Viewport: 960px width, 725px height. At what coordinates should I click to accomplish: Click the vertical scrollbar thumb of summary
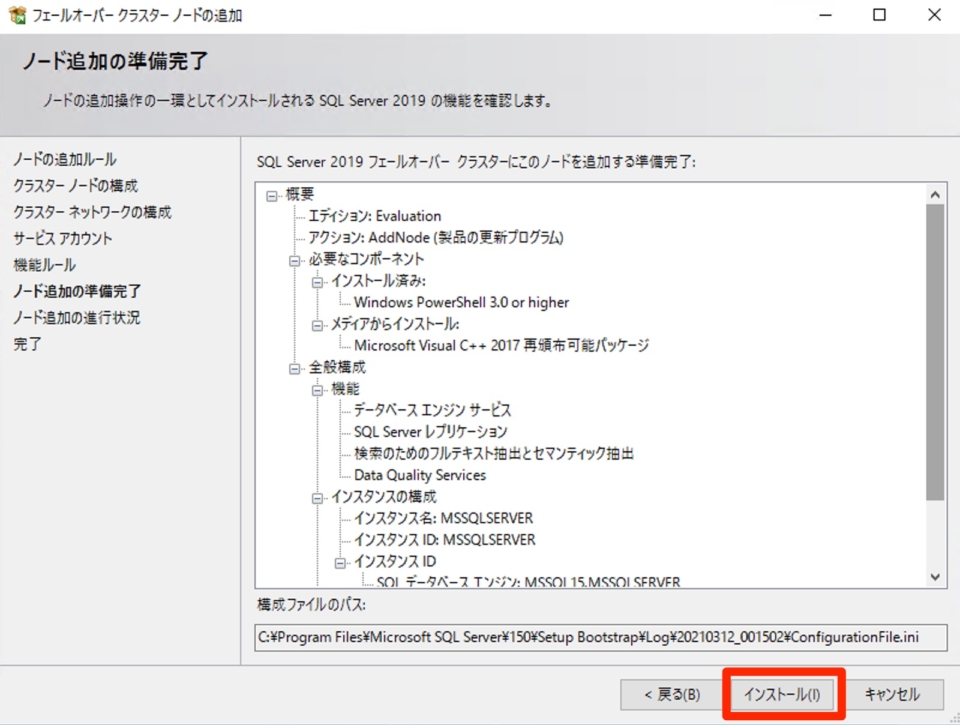click(x=935, y=352)
